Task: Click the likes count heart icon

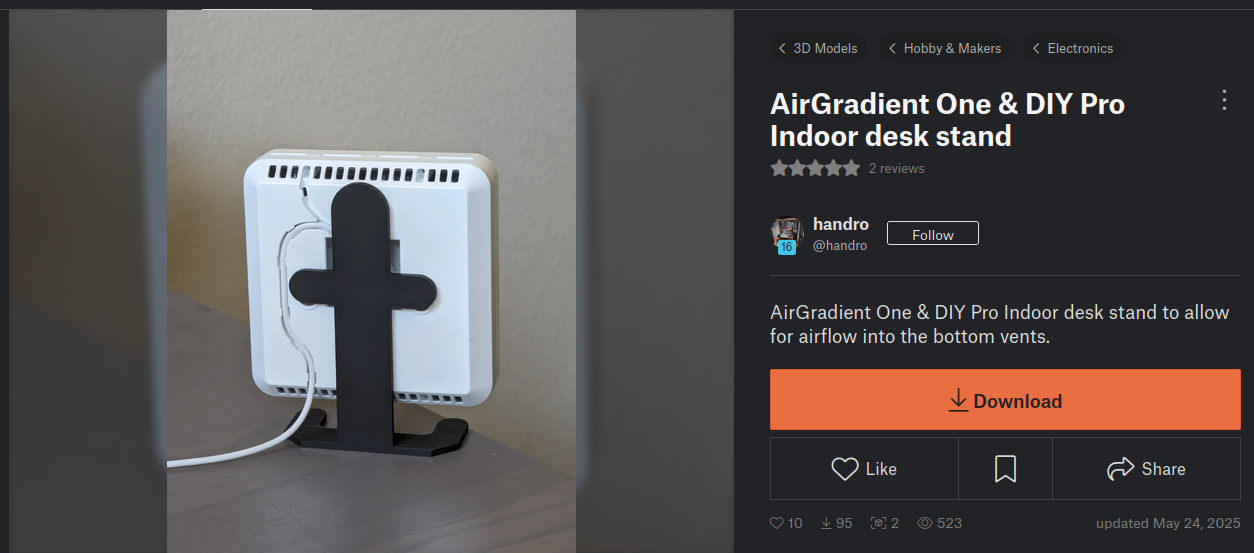Action: coord(776,523)
